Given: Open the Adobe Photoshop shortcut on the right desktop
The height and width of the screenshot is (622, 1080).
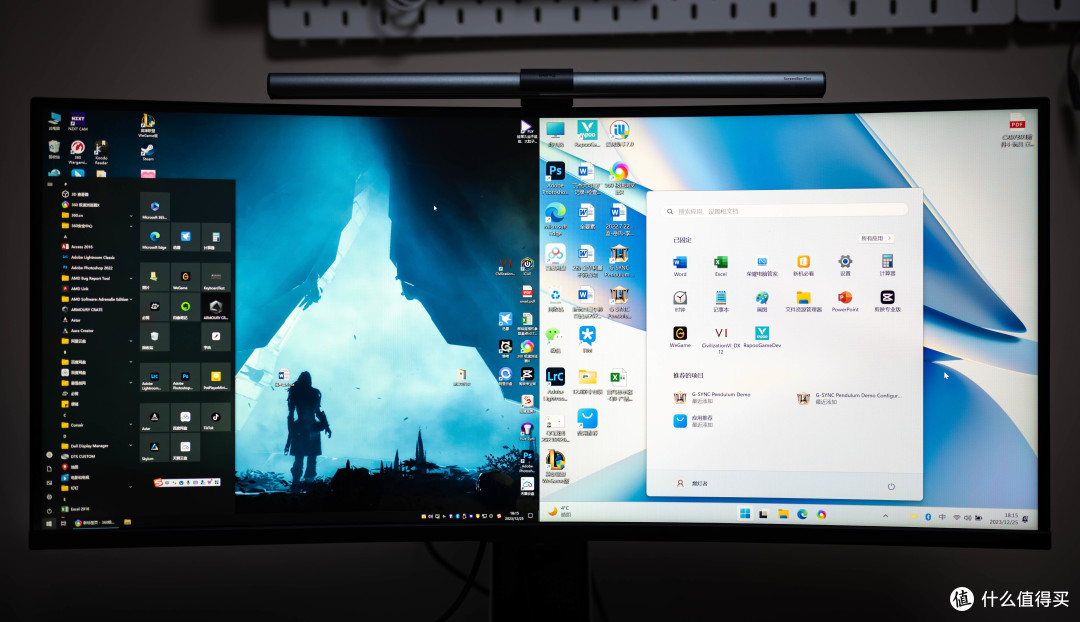Looking at the screenshot, I should tap(555, 178).
